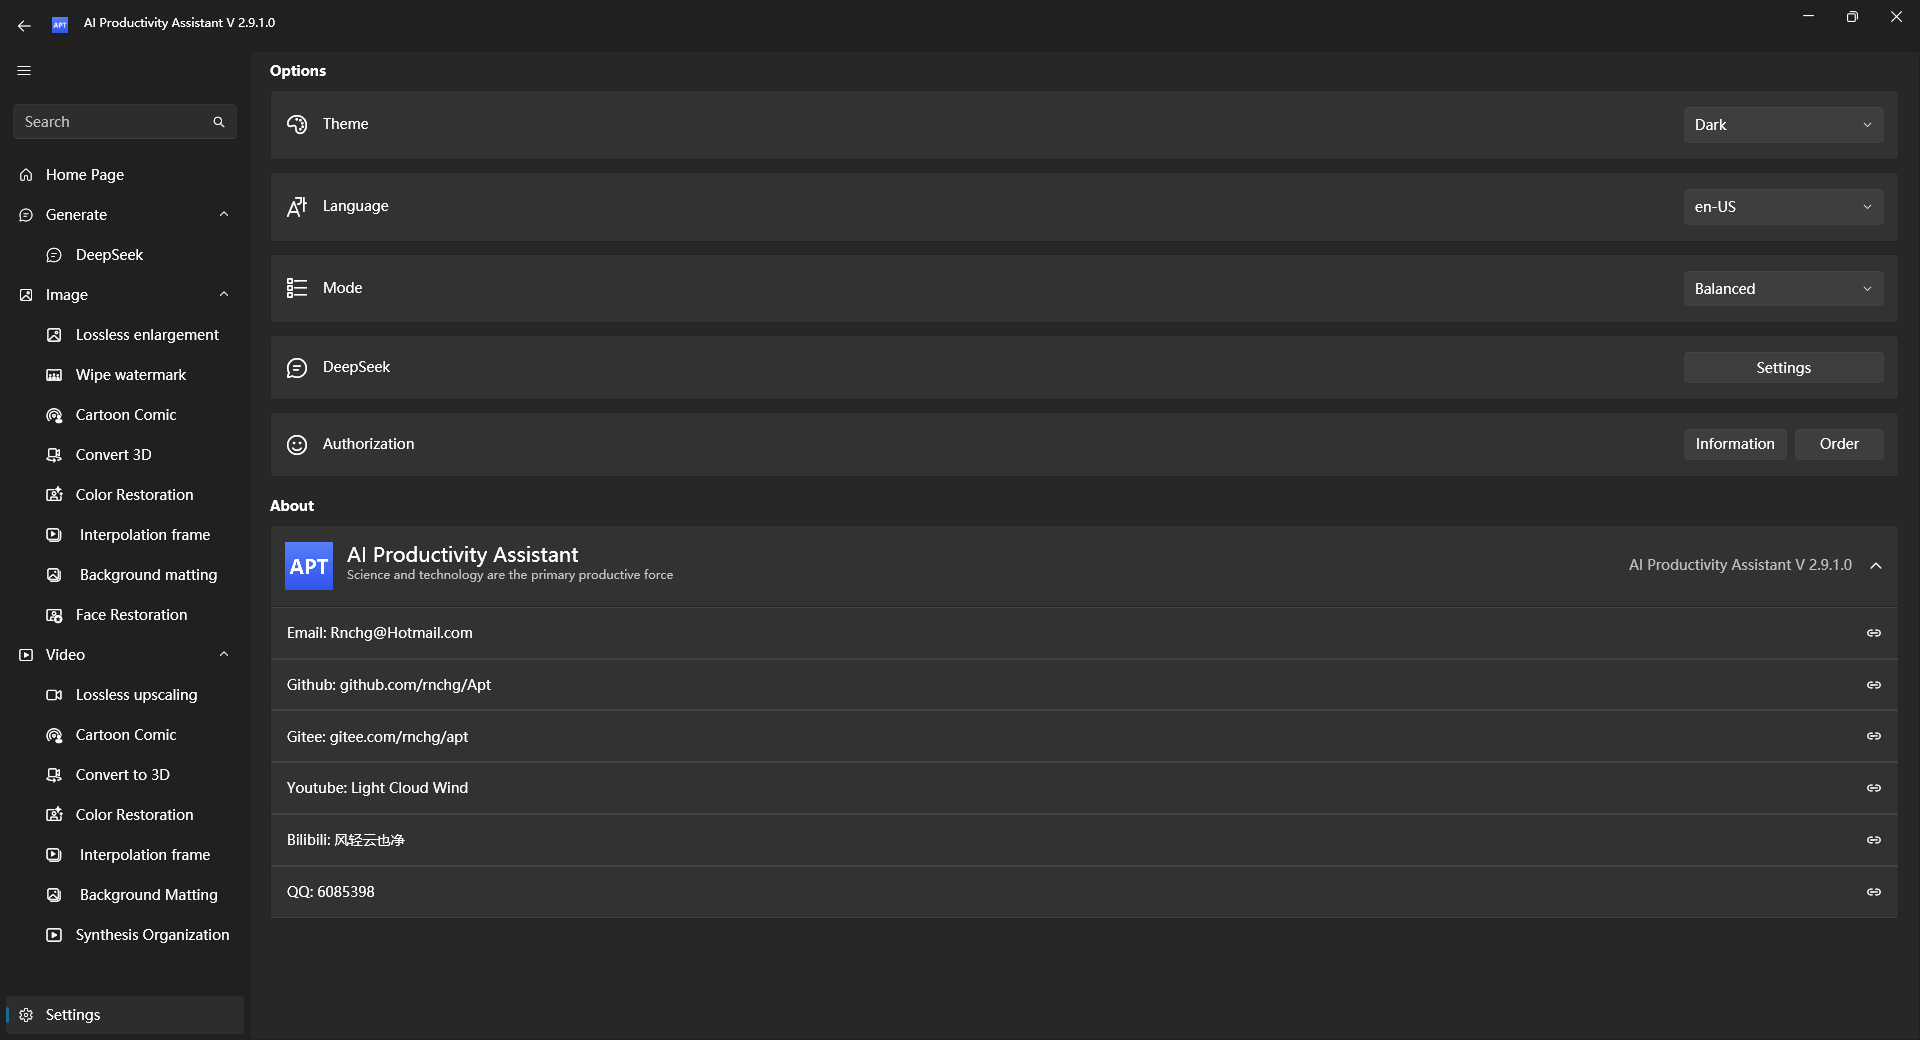Click the APT logo thumbnail
The height and width of the screenshot is (1040, 1920).
(309, 566)
